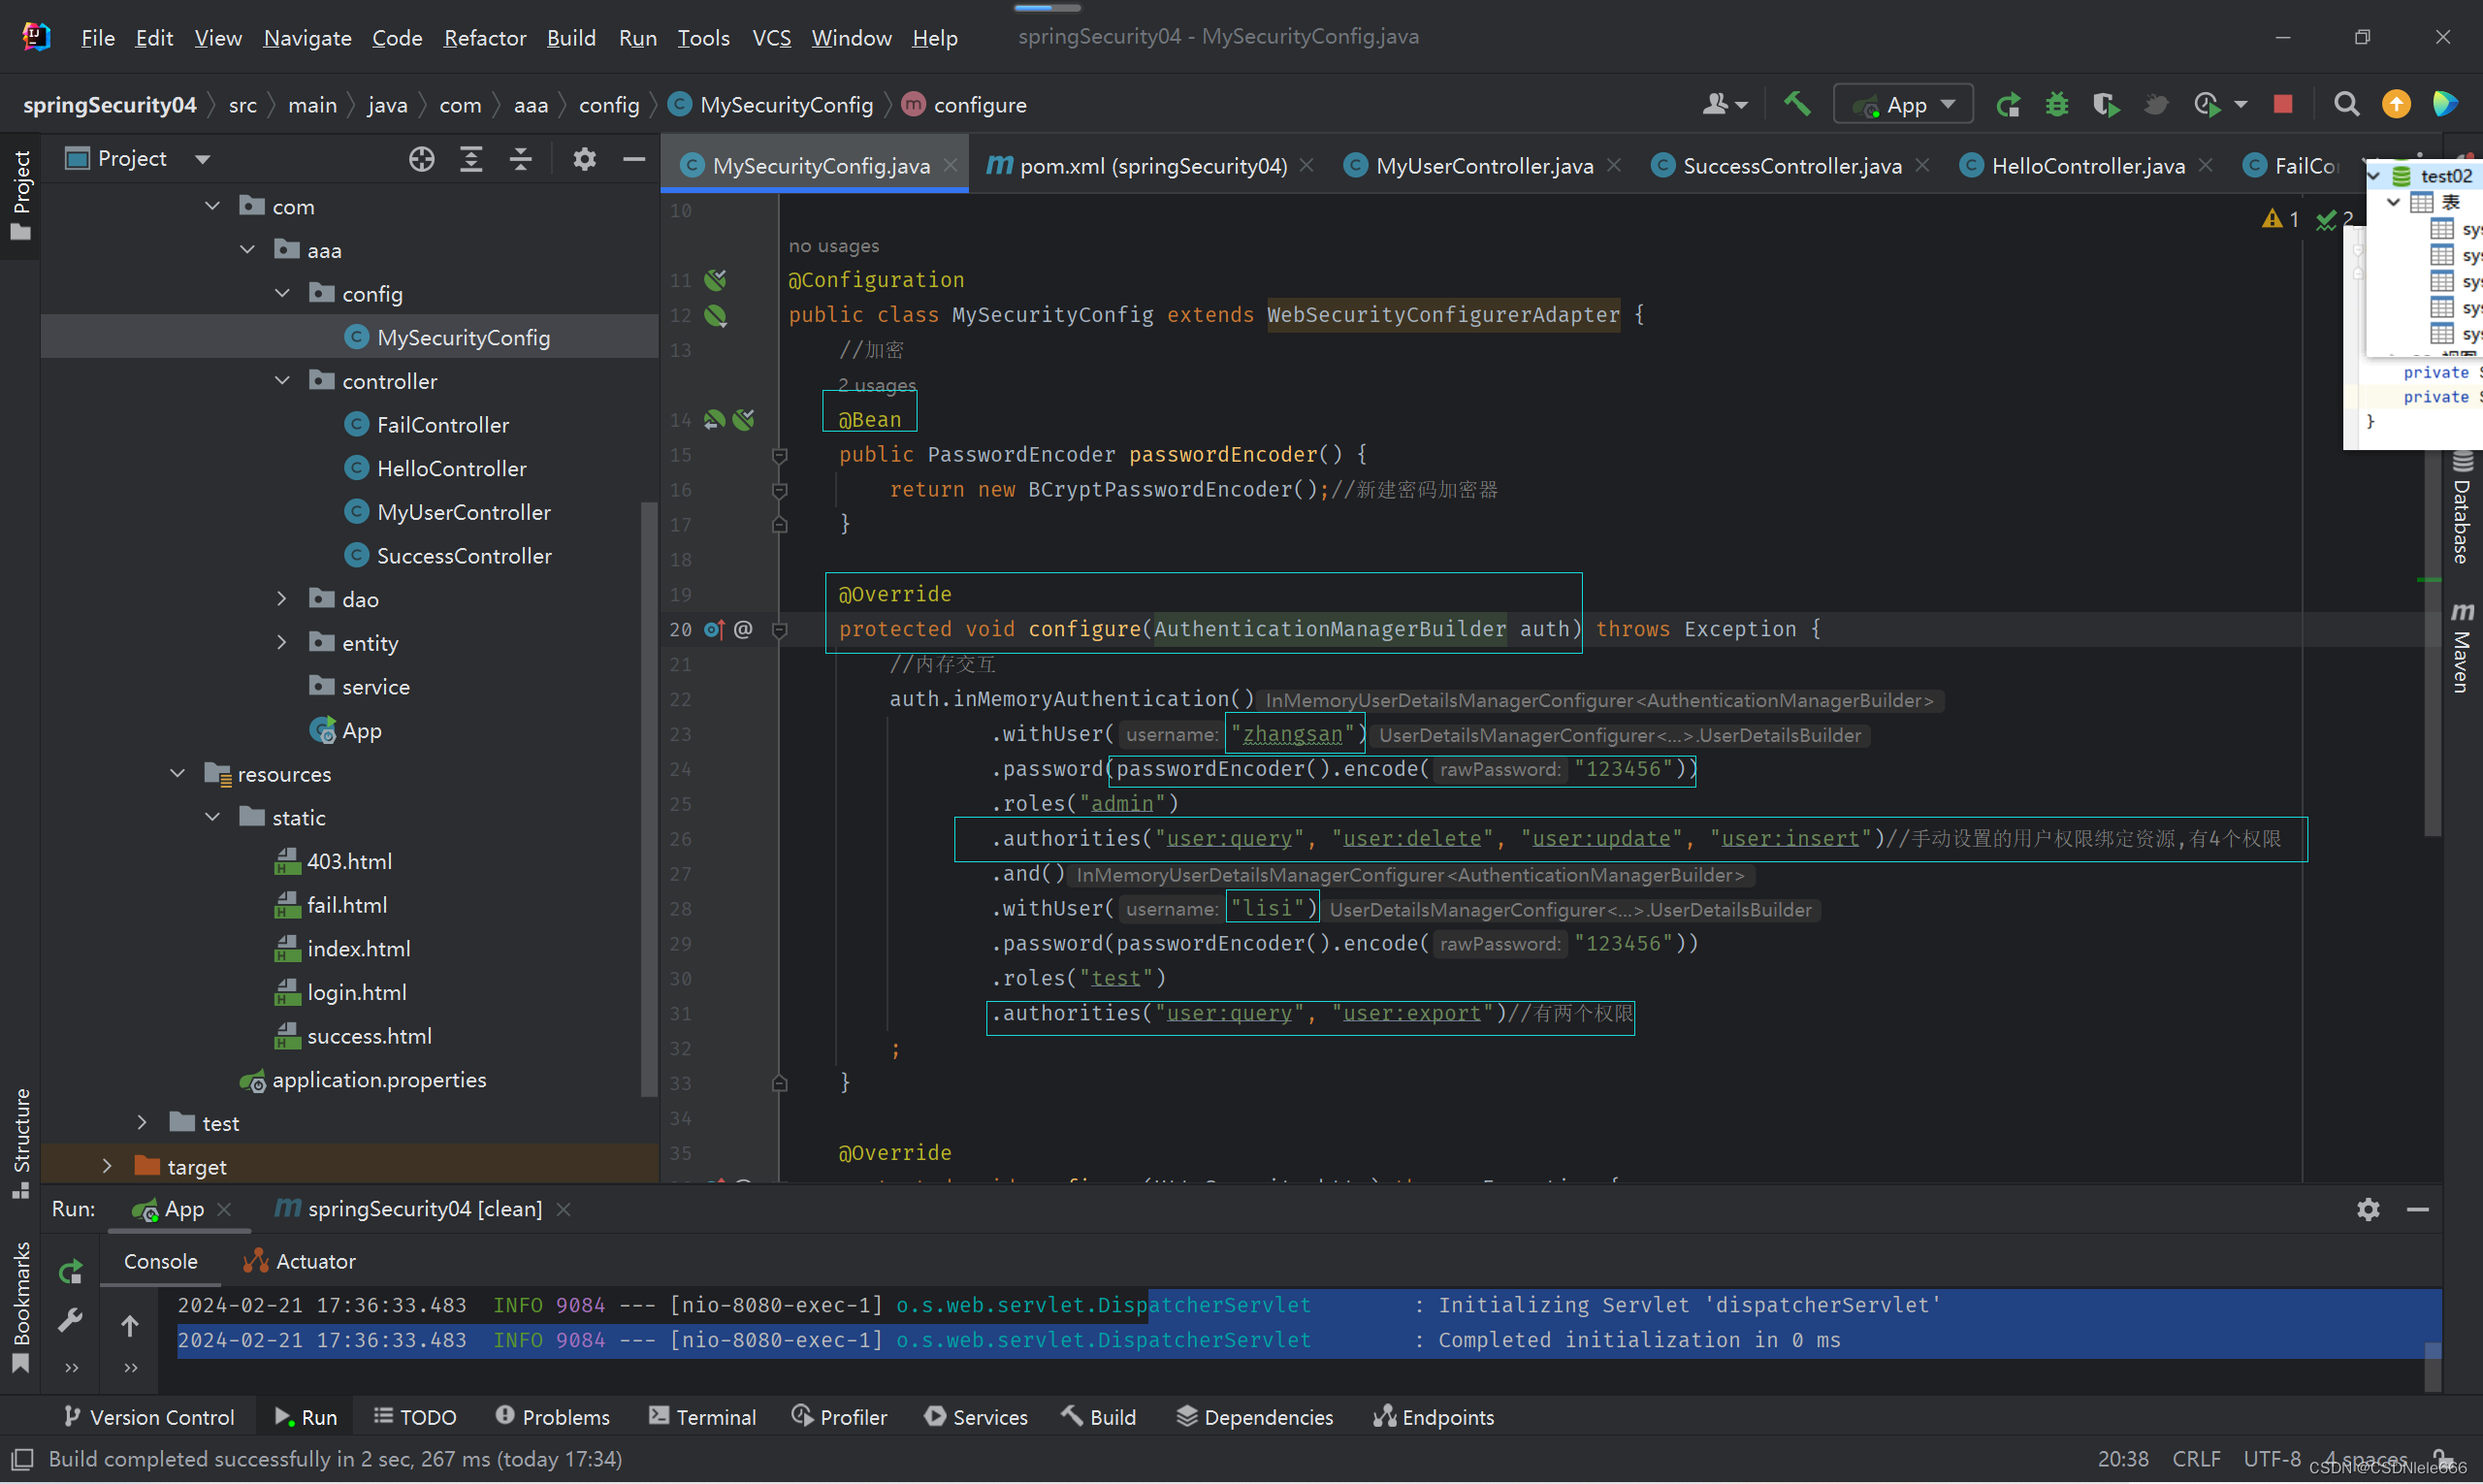Open the App run configuration dropdown
This screenshot has width=2483, height=1484.
1947,103
